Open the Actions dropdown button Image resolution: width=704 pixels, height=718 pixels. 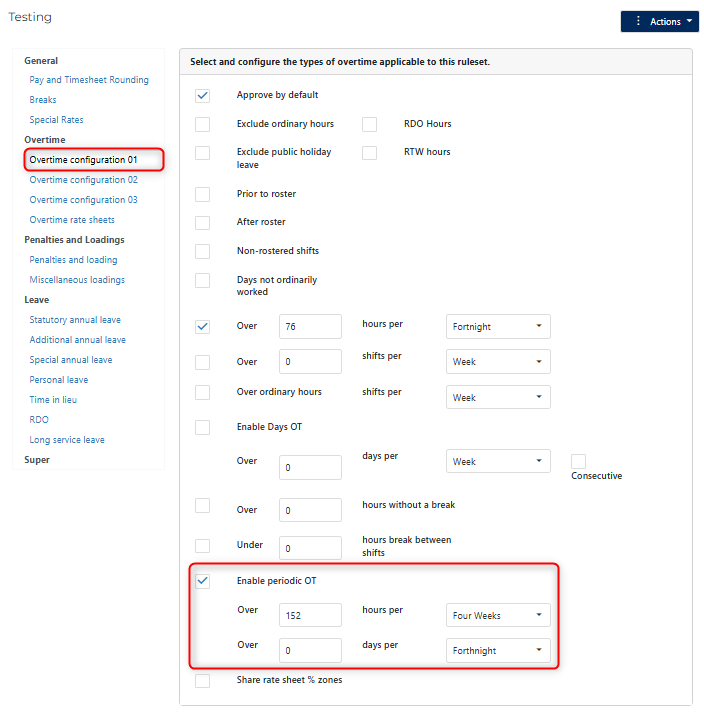659,22
